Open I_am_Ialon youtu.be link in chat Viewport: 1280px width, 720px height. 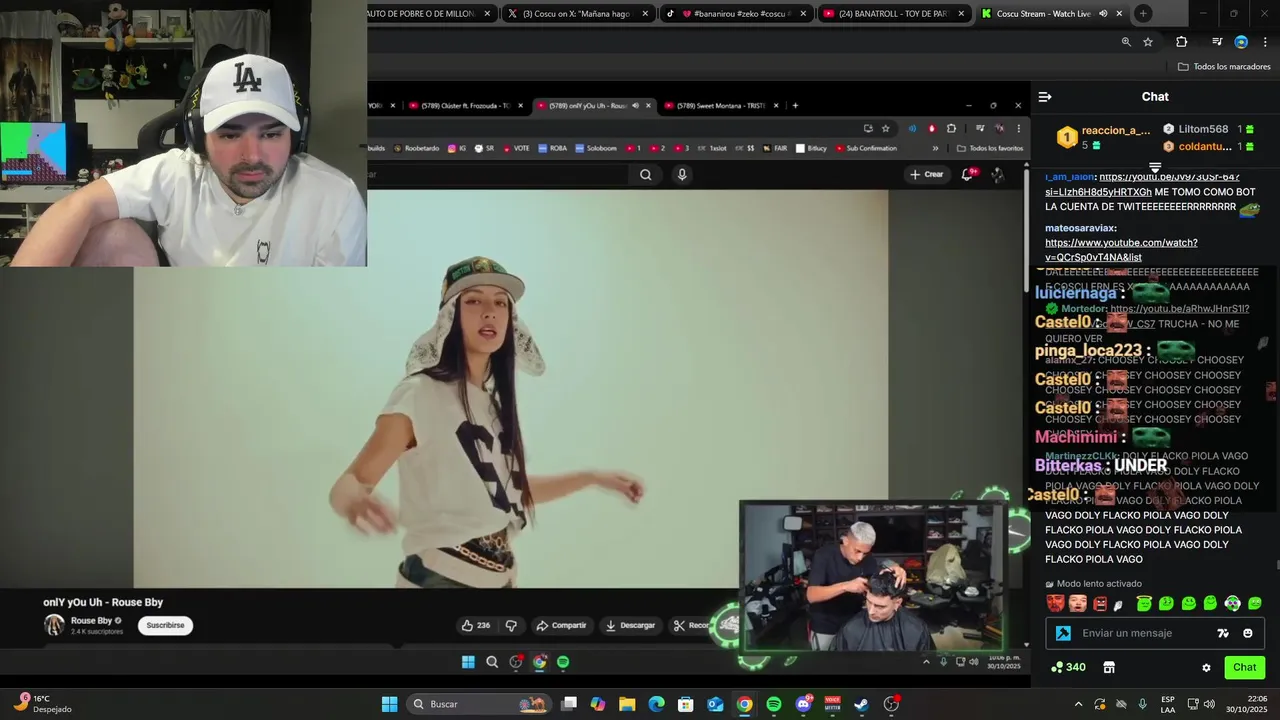pyautogui.click(x=1142, y=184)
